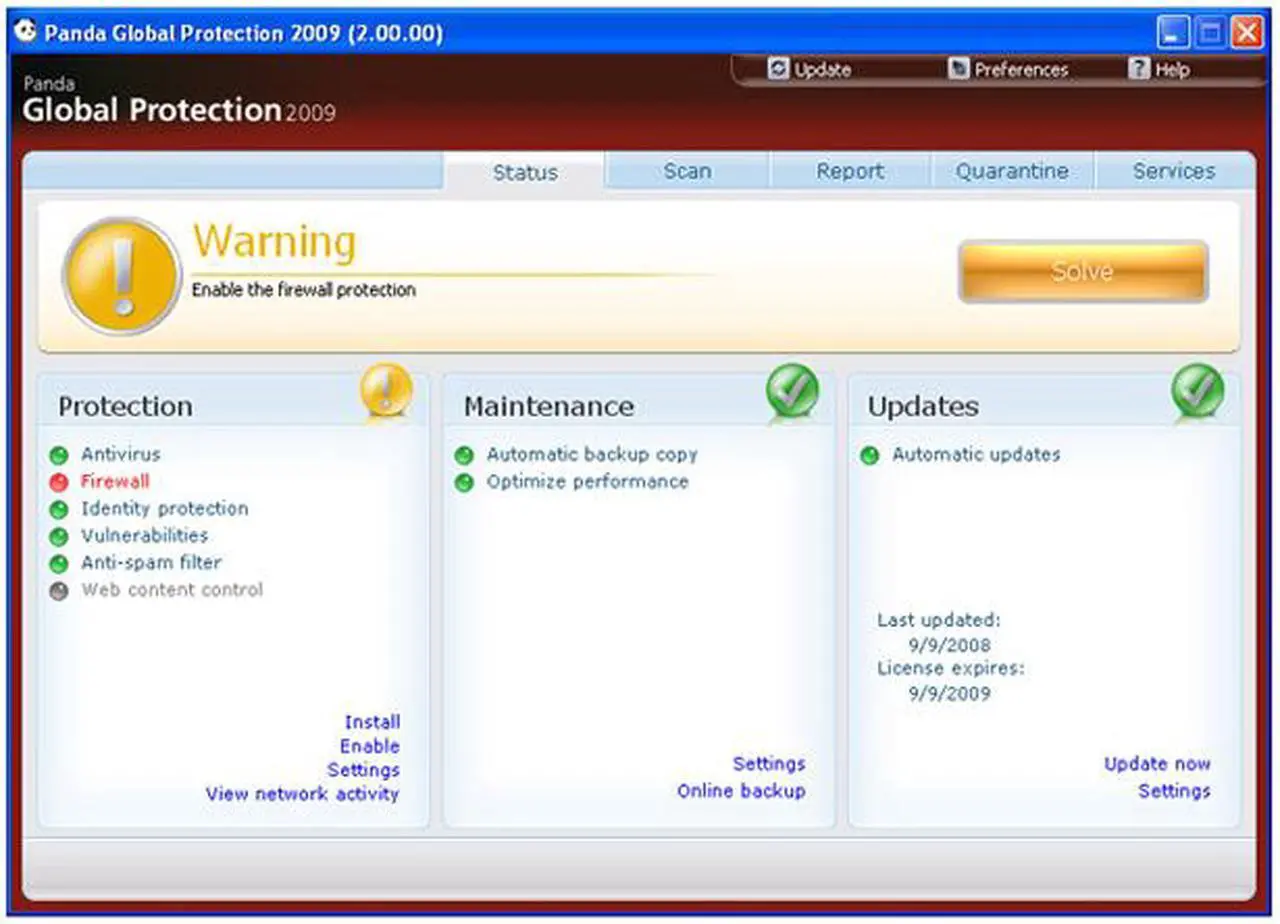Click the Help question mark icon

(1139, 69)
